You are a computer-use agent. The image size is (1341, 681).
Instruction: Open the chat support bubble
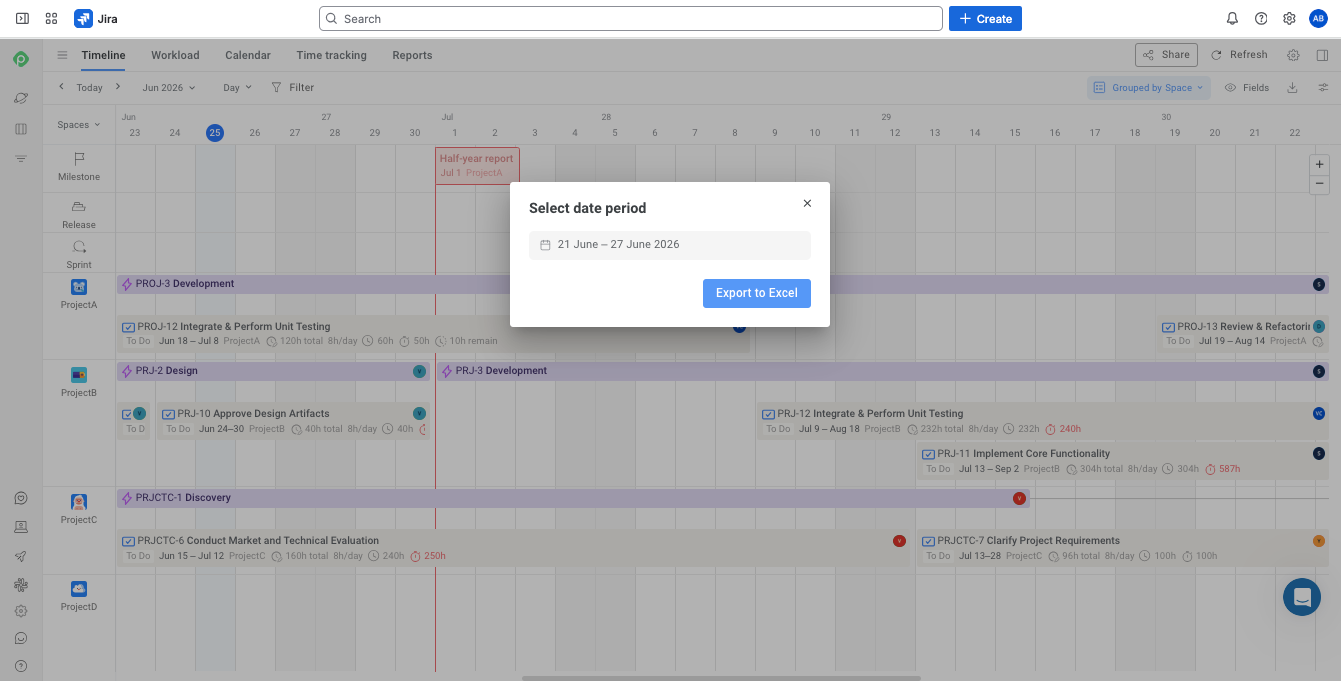(1302, 597)
